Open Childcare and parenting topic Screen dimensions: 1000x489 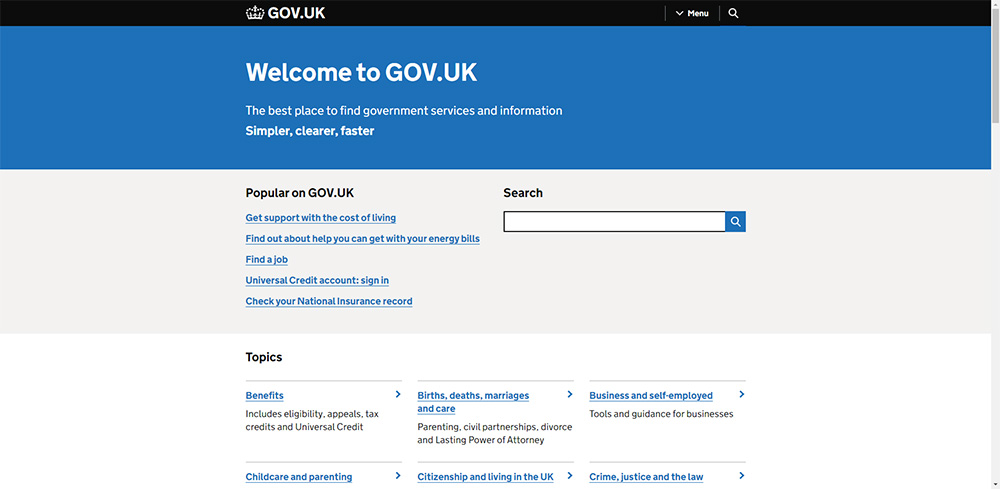298,477
